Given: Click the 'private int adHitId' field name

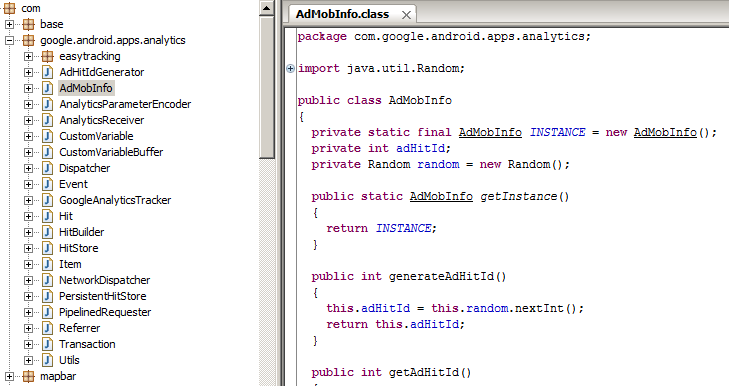Looking at the screenshot, I should [x=420, y=148].
